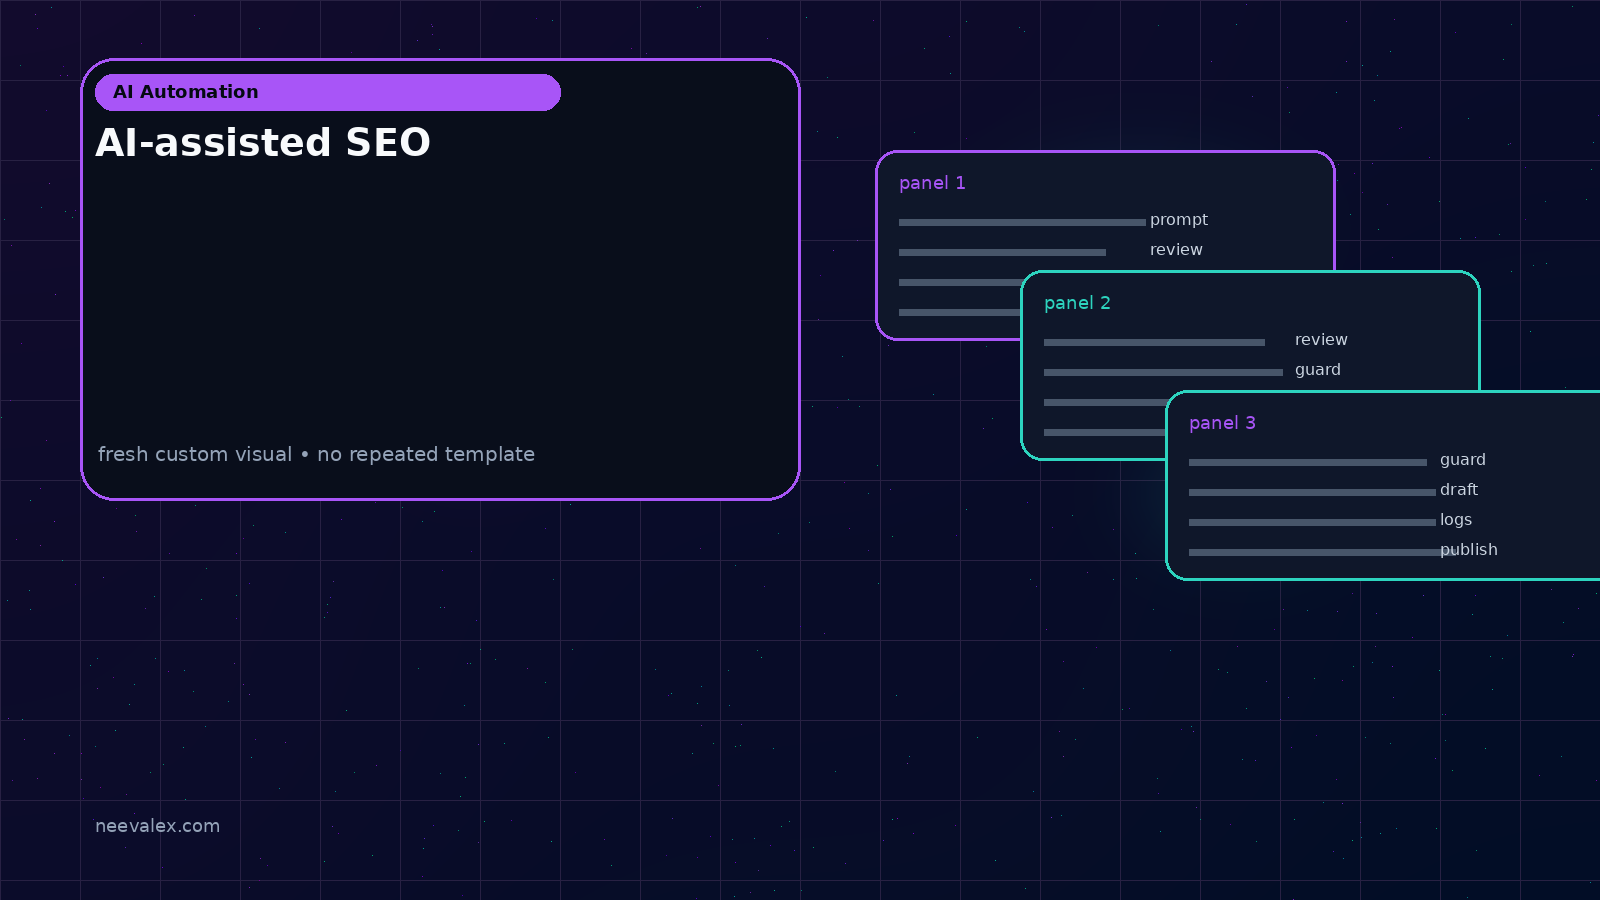
Task: Select the "guard" label in panel 2
Action: click(1318, 370)
